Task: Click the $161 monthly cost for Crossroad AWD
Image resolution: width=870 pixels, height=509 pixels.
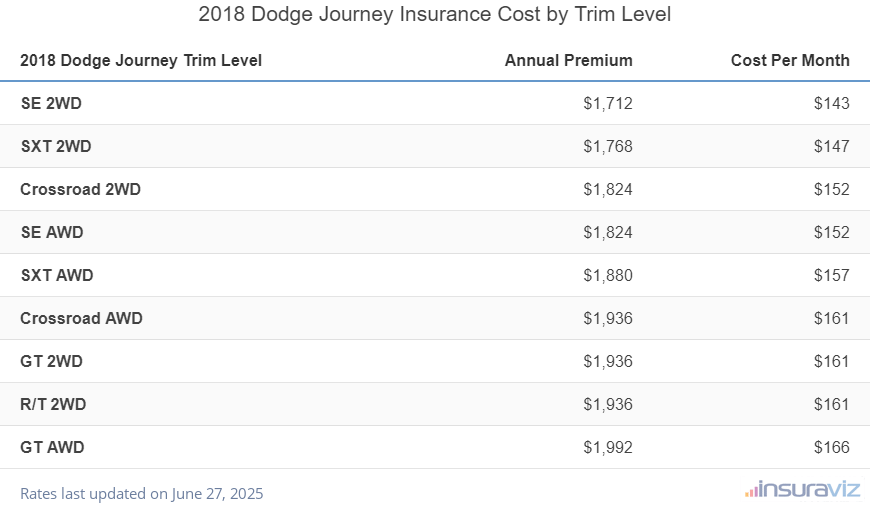Action: (x=832, y=318)
